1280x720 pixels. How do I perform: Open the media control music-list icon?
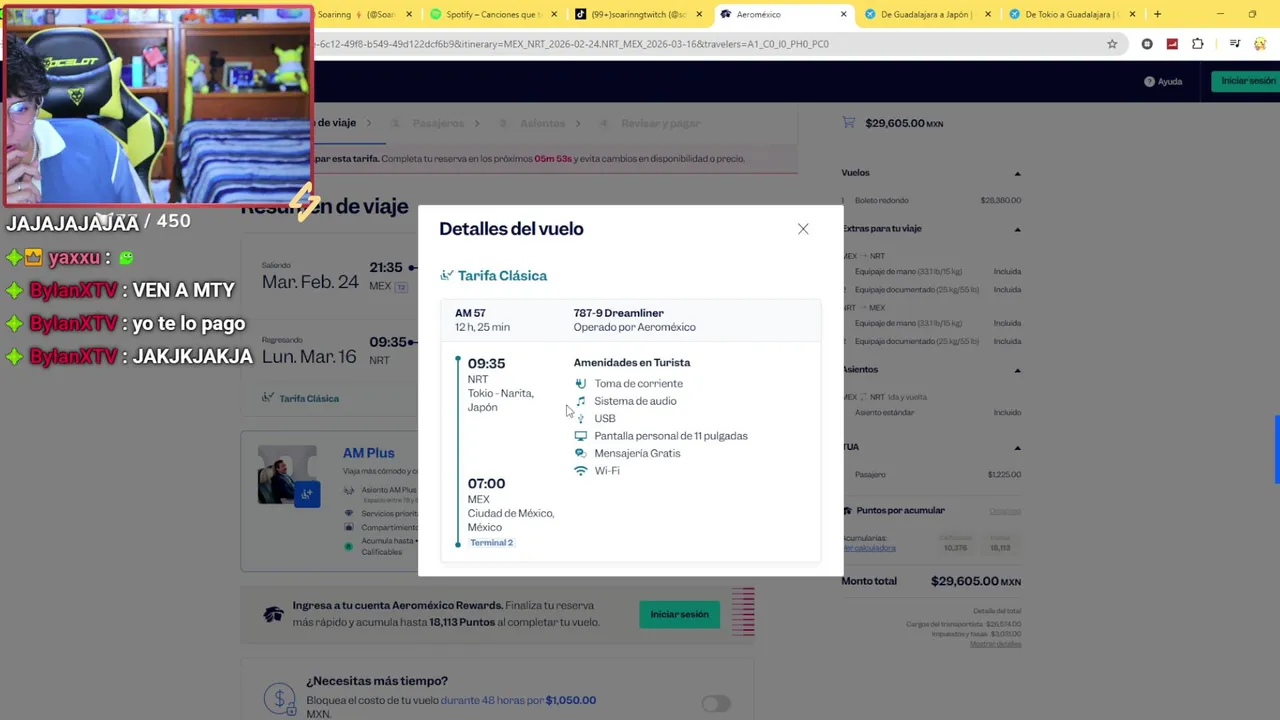[x=1235, y=44]
